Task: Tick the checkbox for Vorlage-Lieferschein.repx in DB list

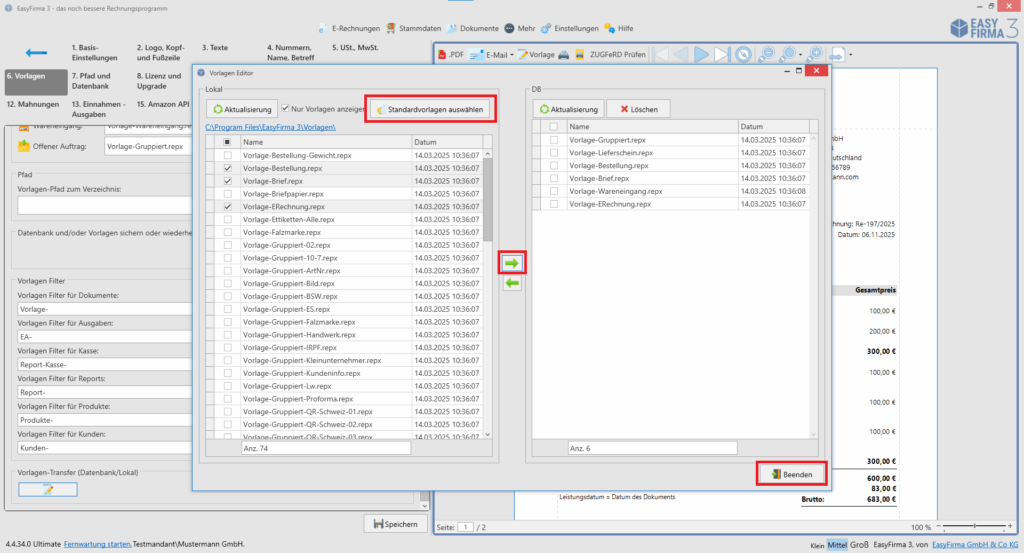Action: [553, 152]
